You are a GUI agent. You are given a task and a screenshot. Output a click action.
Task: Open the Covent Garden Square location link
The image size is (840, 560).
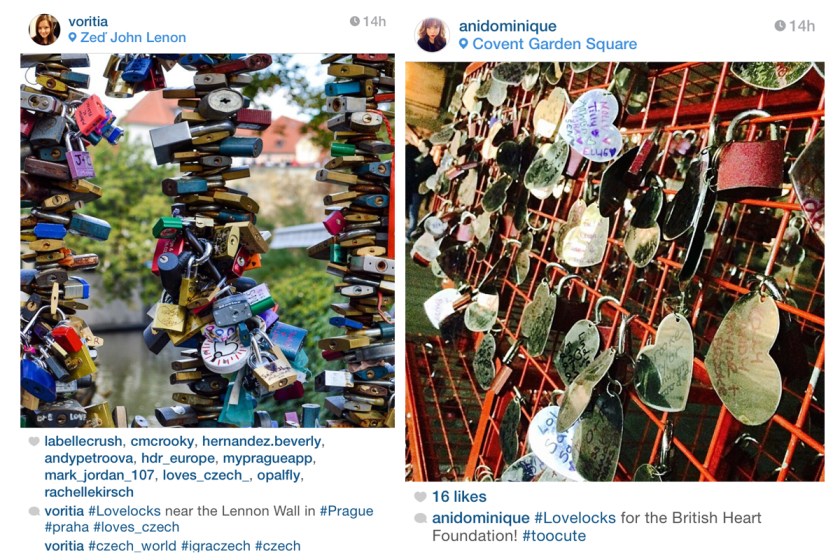click(554, 44)
